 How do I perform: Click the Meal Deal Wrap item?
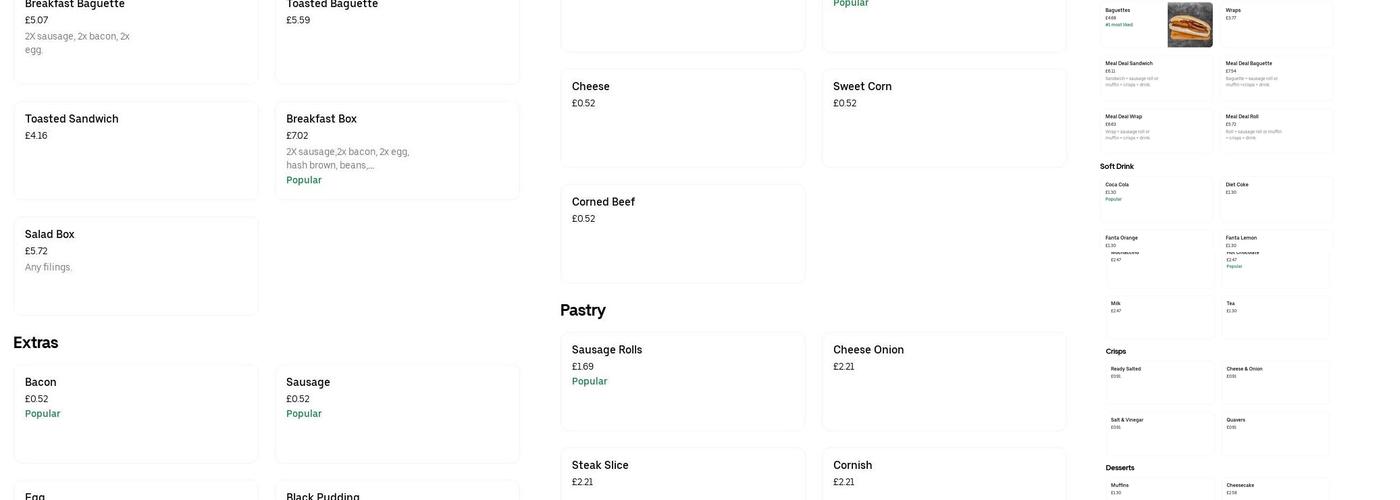[1156, 129]
